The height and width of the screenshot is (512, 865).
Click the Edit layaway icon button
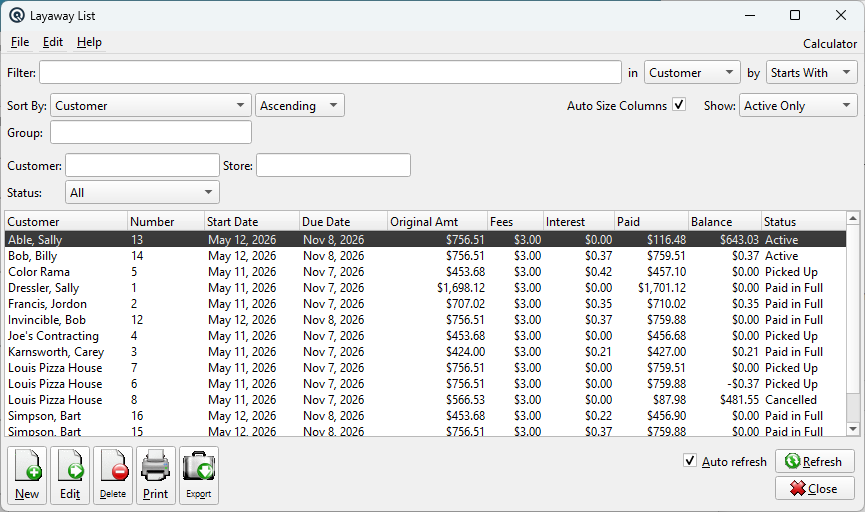70,476
